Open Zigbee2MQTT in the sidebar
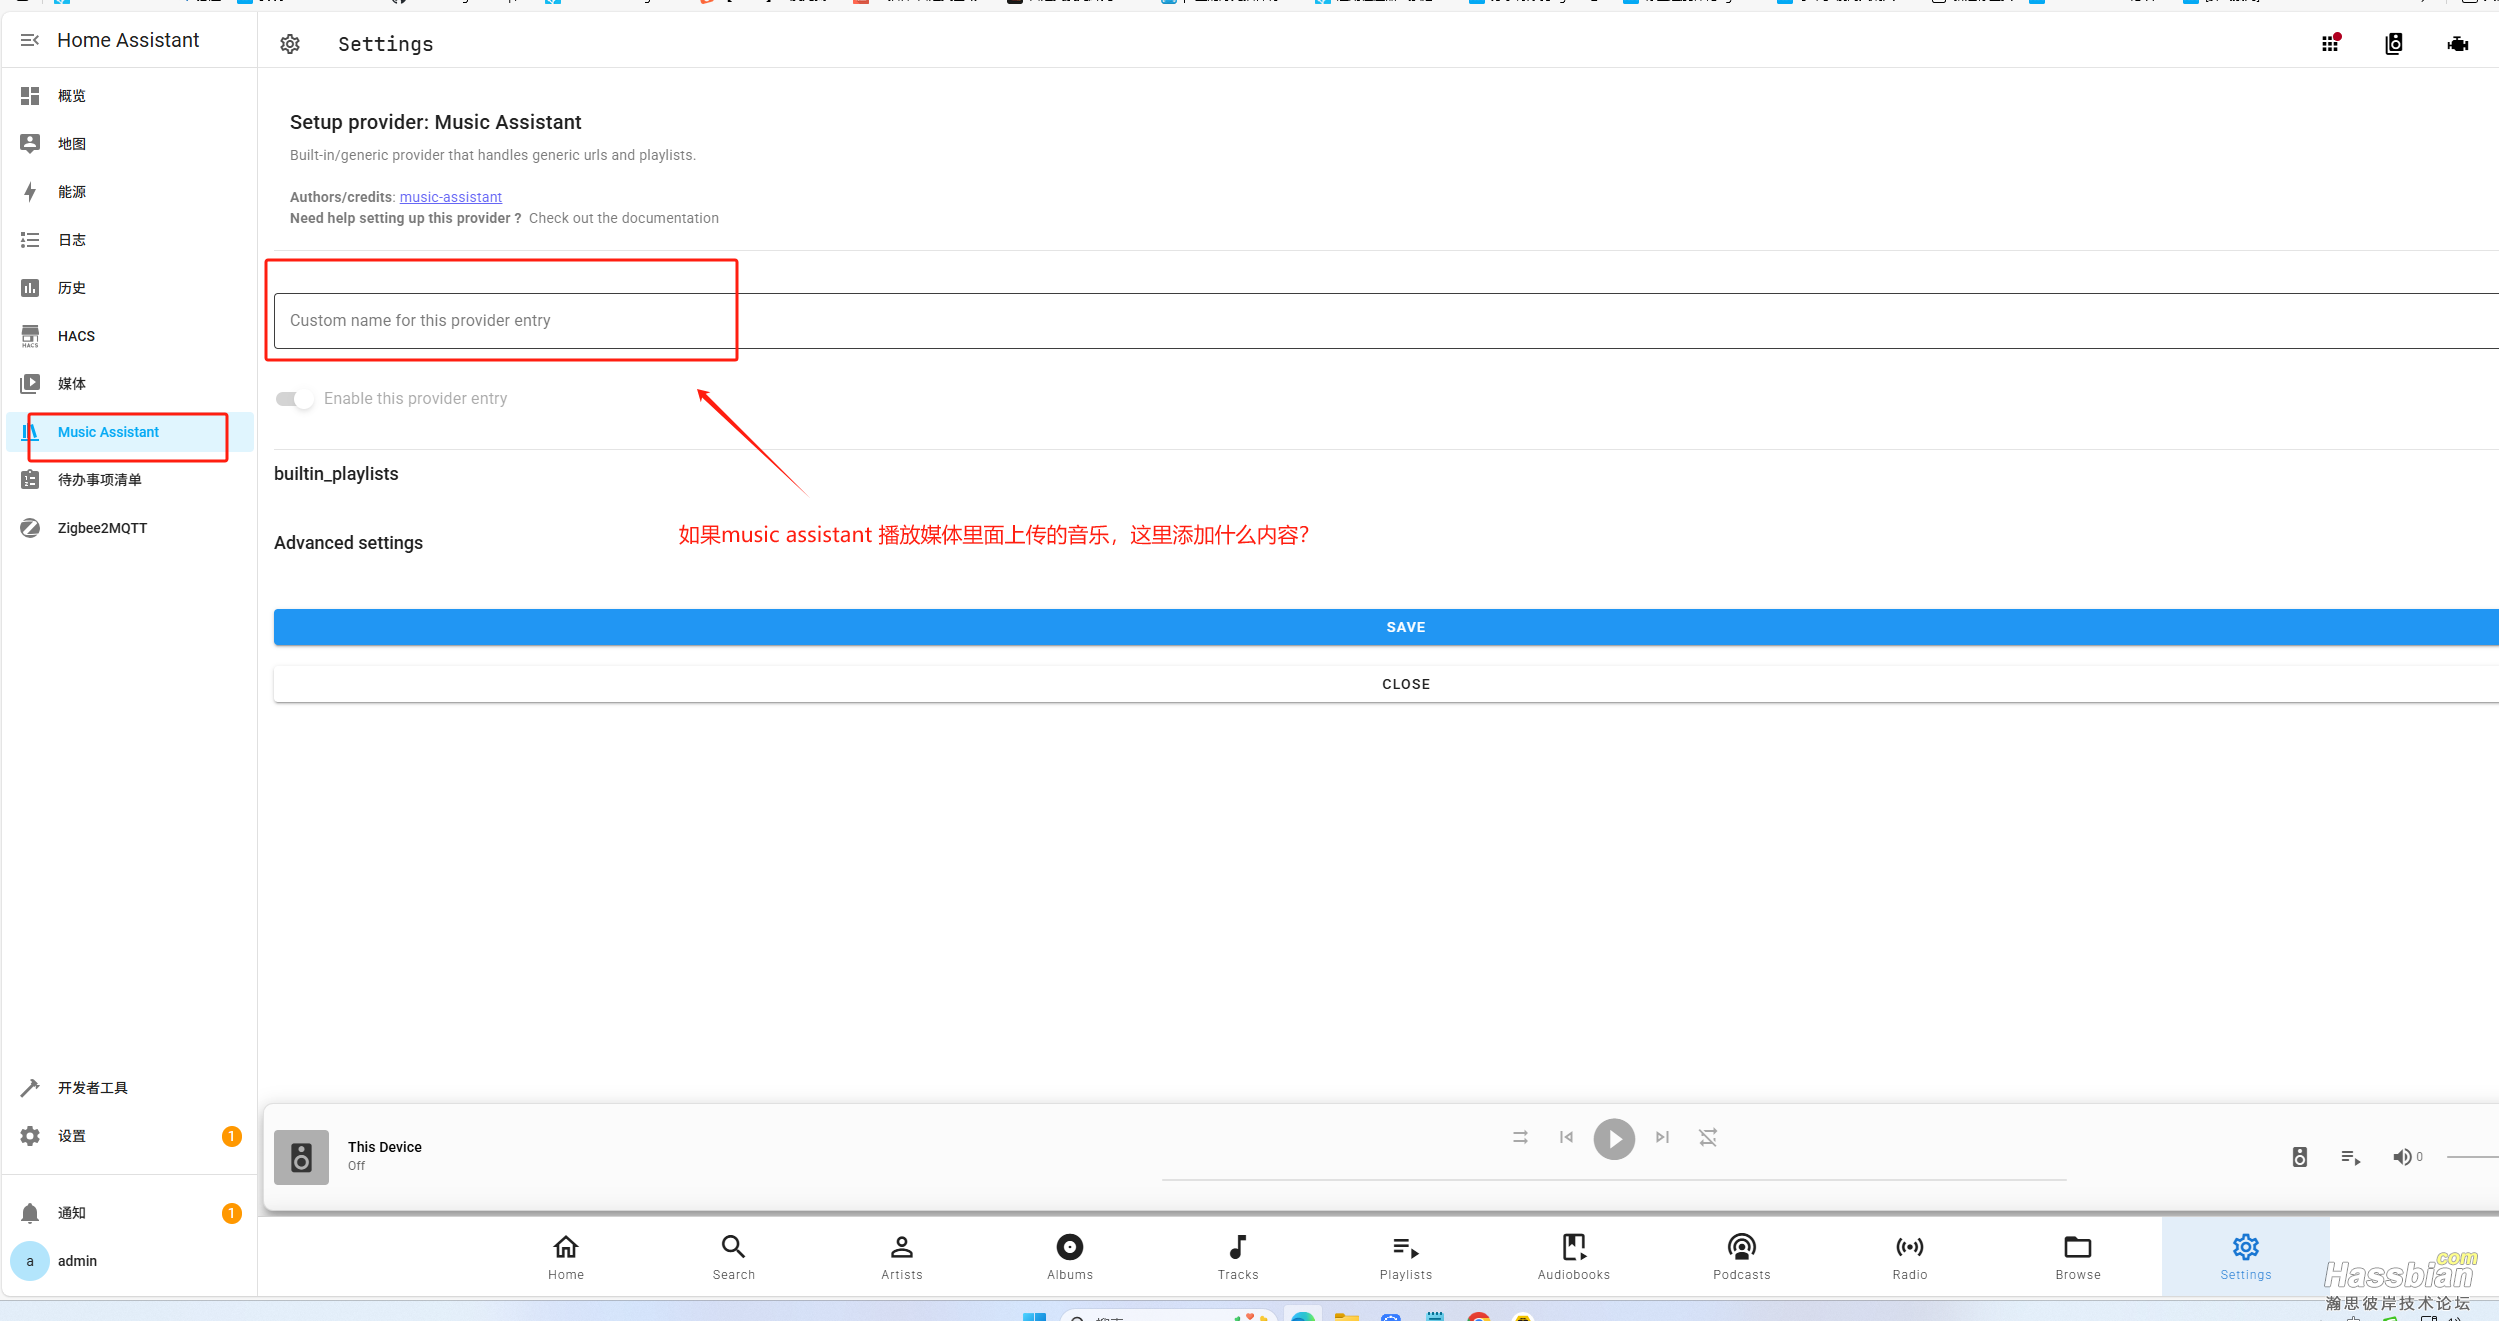The height and width of the screenshot is (1321, 2499). click(128, 528)
